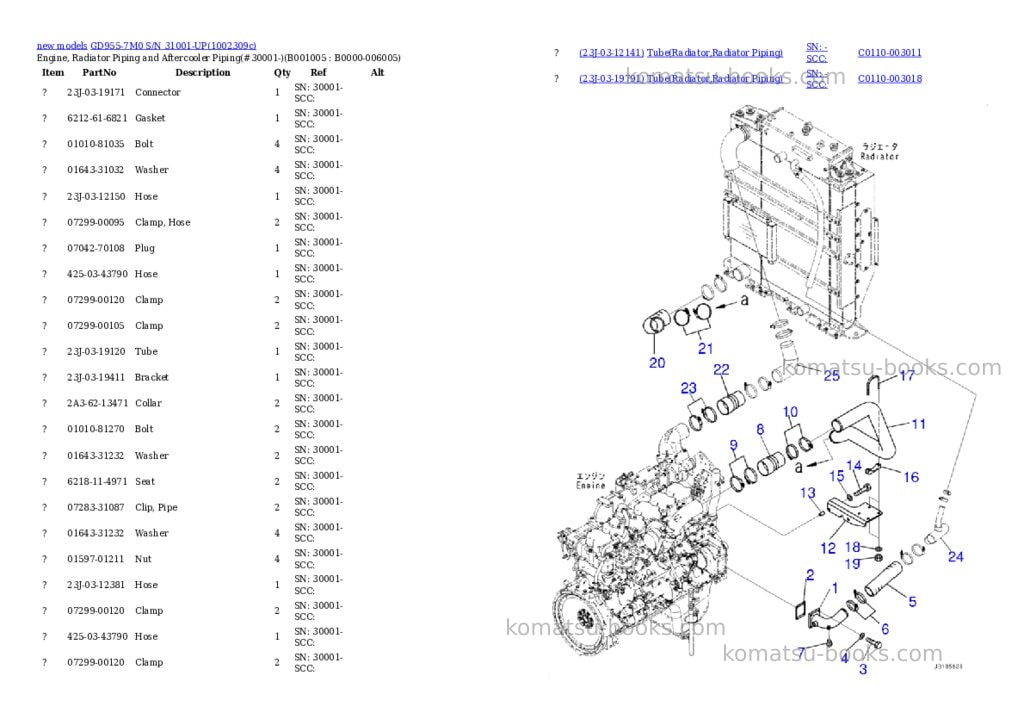Follow the C0110-003011 link

[x=889, y=53]
